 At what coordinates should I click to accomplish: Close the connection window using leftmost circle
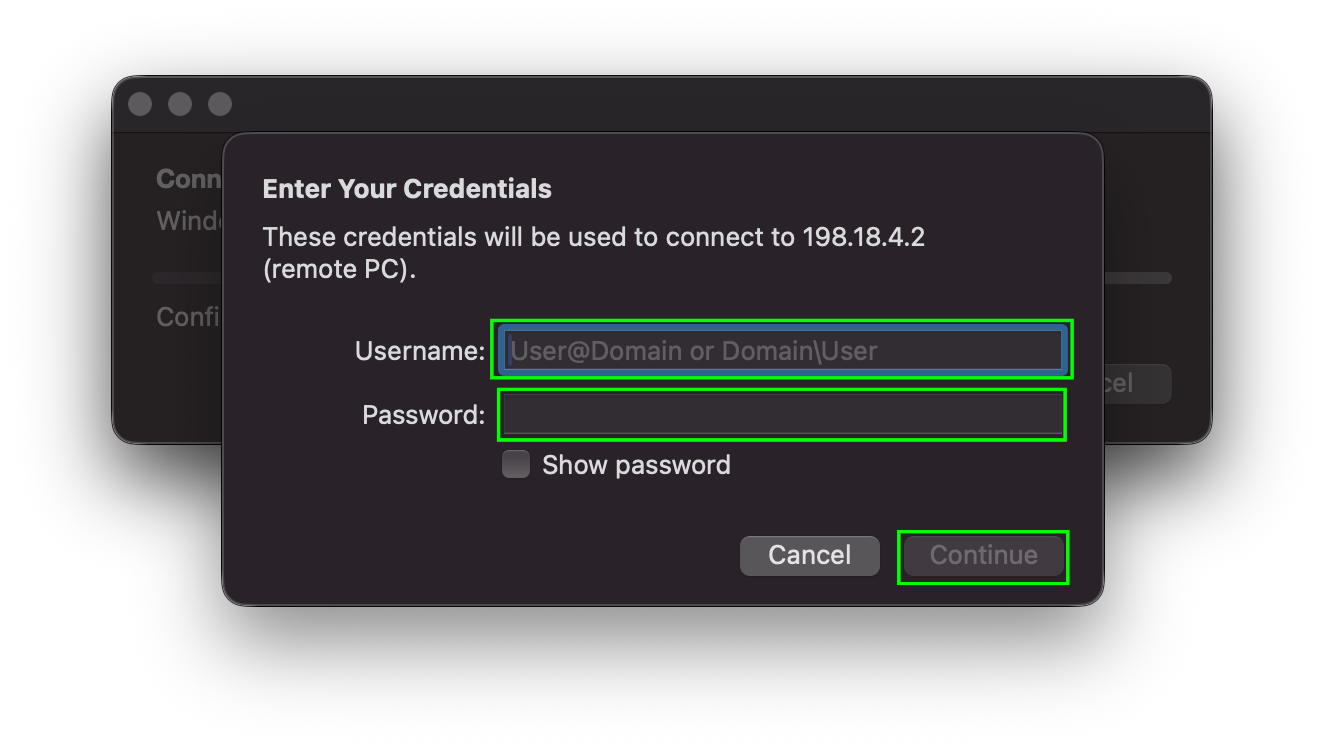click(x=140, y=104)
